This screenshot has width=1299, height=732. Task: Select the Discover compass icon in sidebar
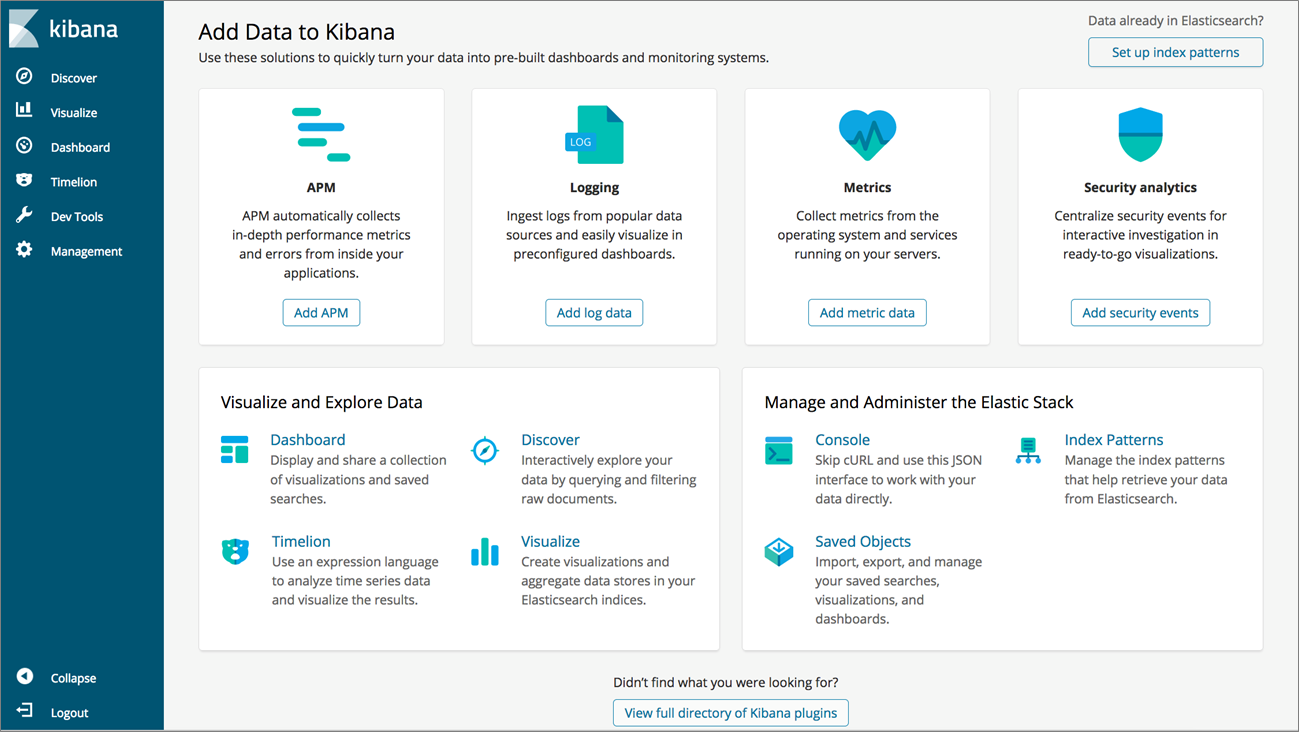click(x=24, y=77)
